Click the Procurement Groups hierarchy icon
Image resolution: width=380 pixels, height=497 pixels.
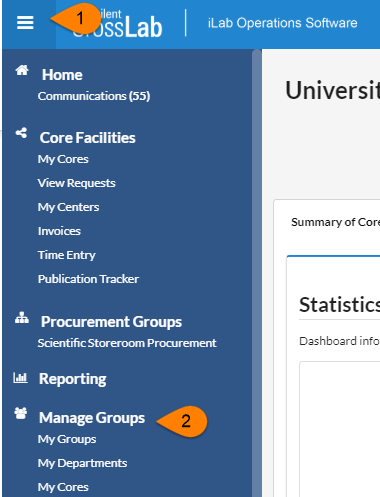pos(22,318)
